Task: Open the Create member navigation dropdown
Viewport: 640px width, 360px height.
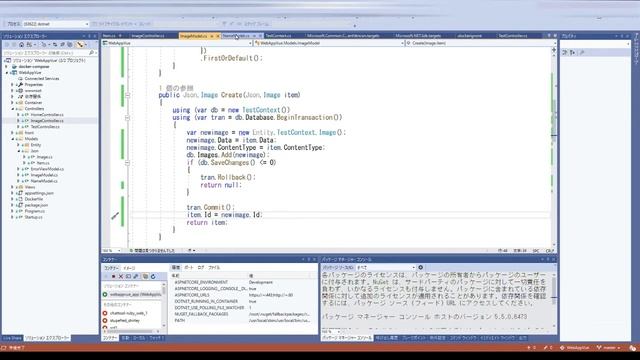Action: 554,43
